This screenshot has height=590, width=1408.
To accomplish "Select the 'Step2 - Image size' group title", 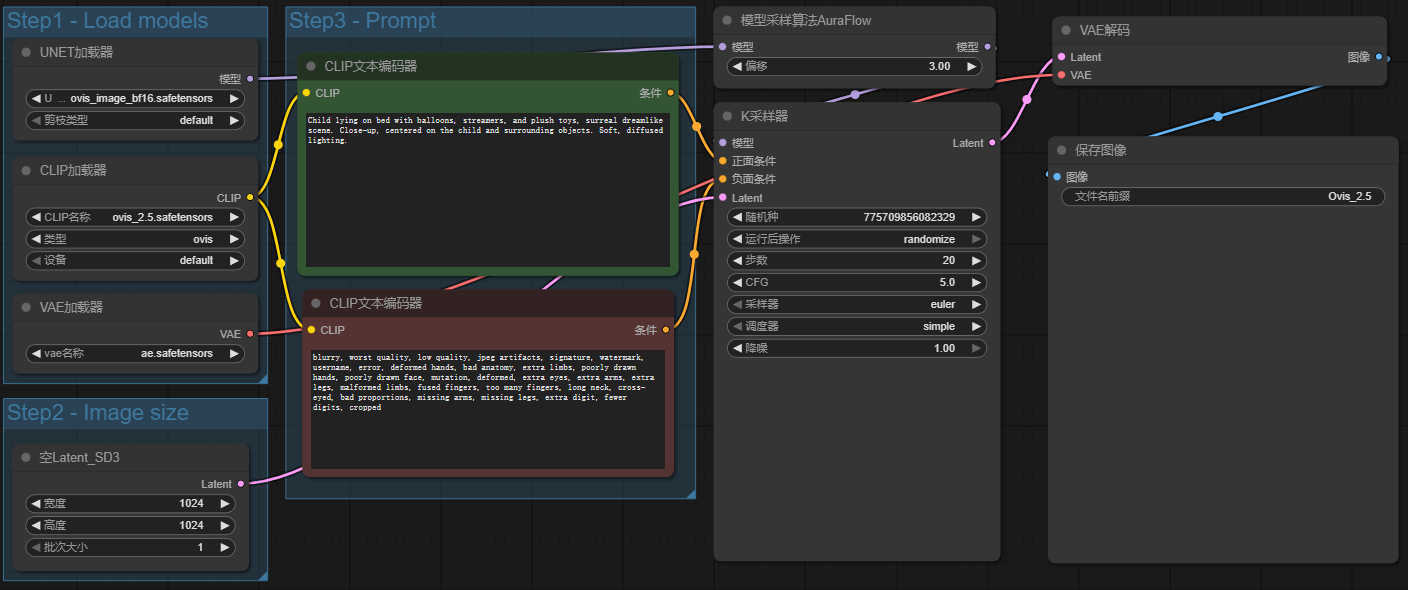I will point(98,412).
